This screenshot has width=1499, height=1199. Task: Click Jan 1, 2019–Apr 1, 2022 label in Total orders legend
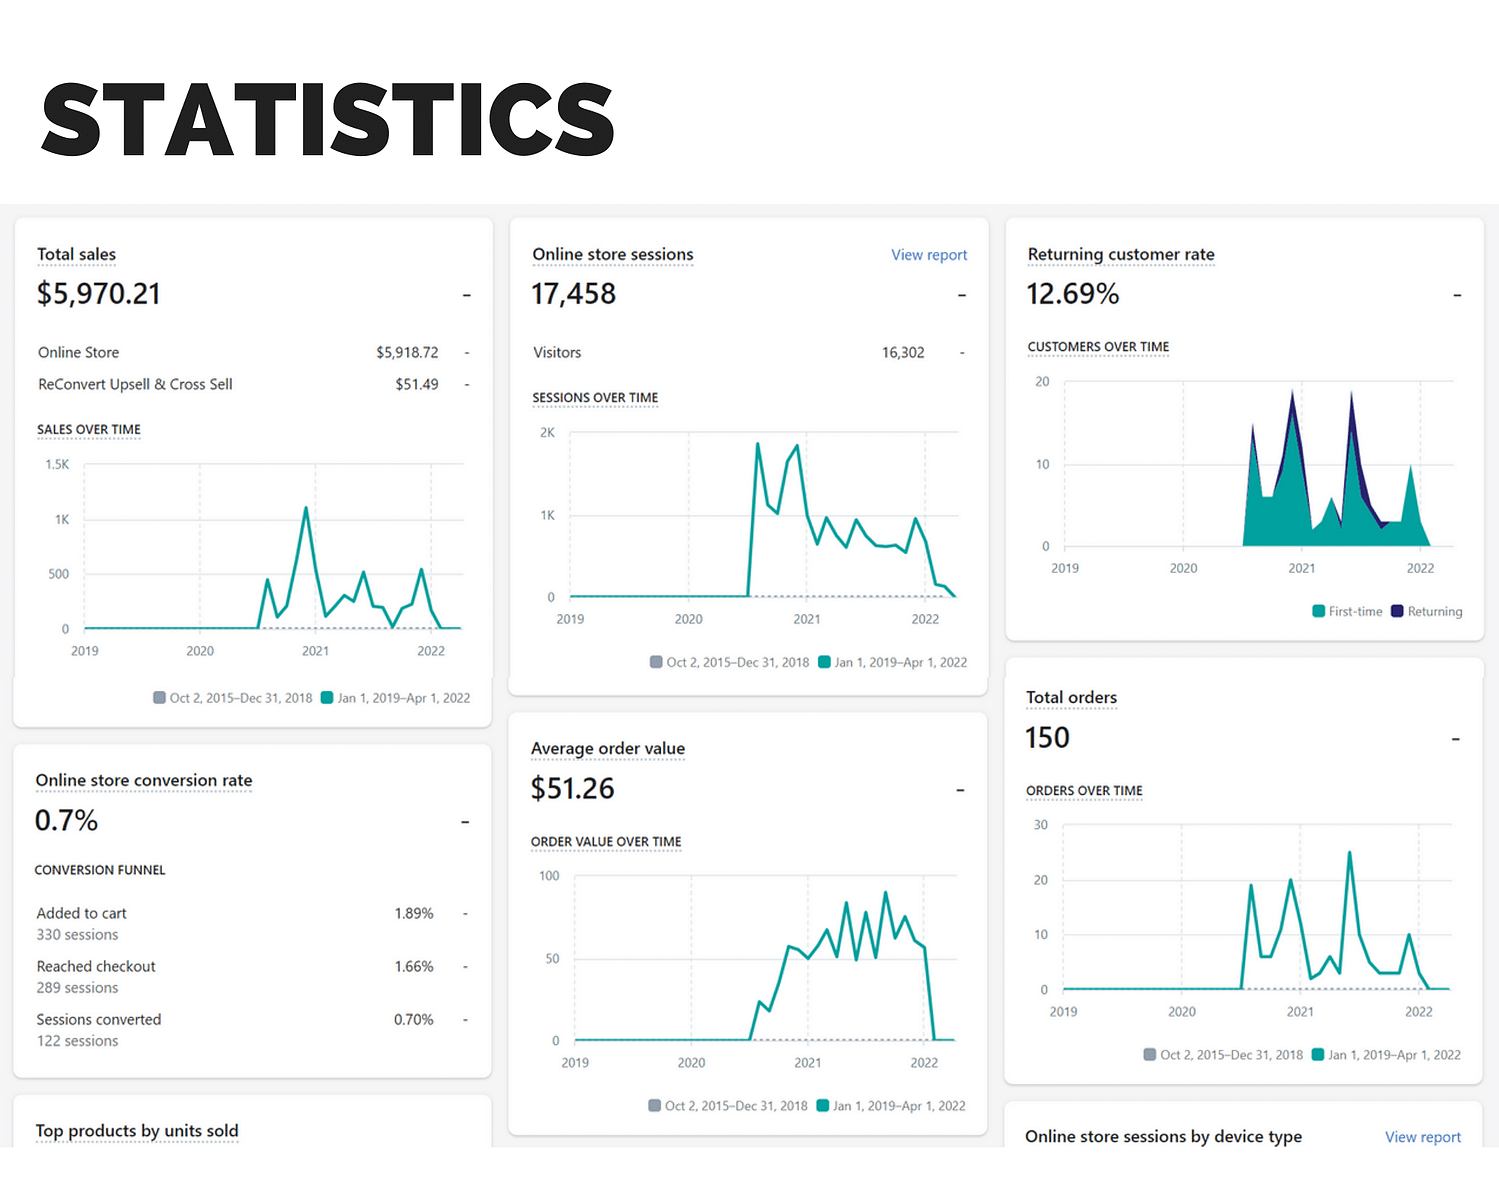click(1394, 1054)
